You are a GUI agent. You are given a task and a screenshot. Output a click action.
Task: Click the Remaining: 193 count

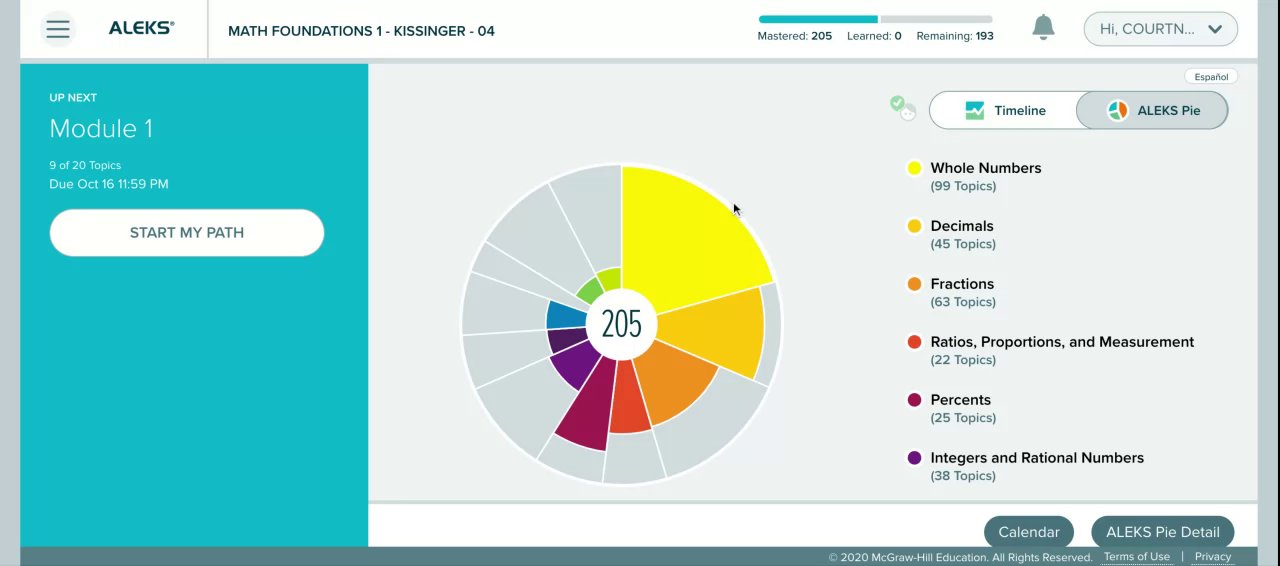coord(955,36)
